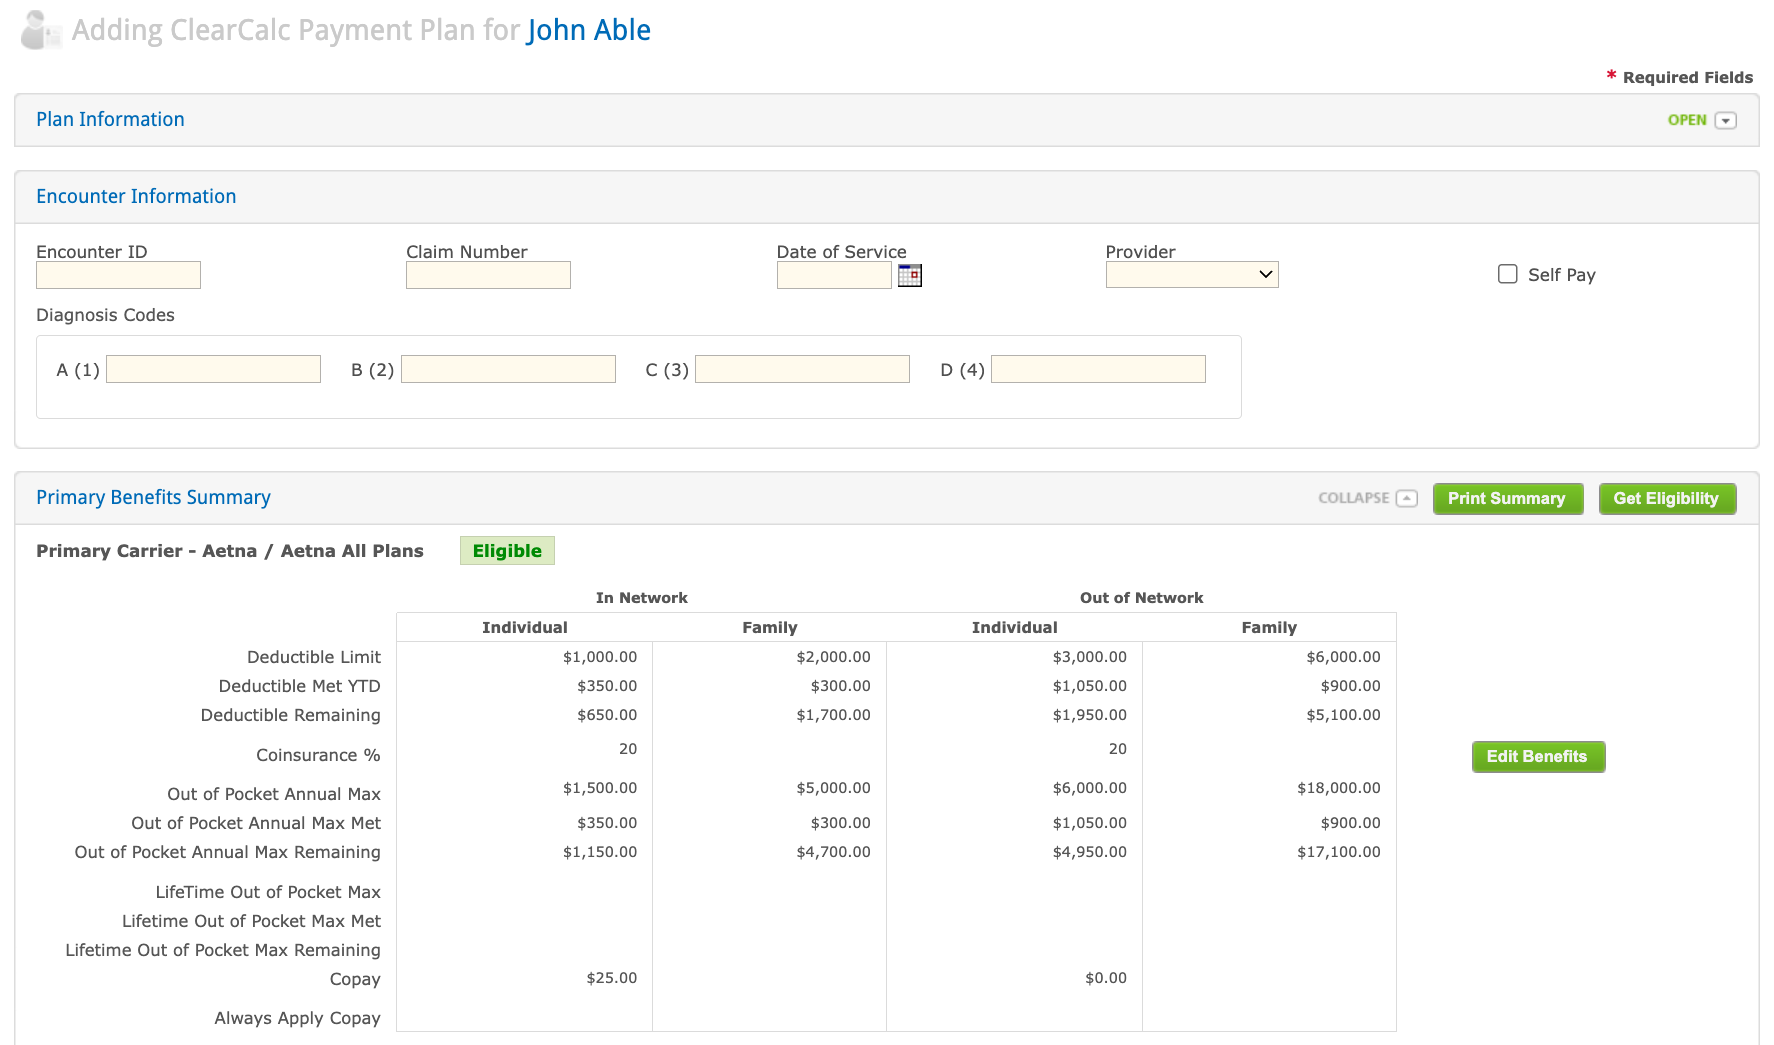Click inside the Claim Number field

click(x=487, y=274)
